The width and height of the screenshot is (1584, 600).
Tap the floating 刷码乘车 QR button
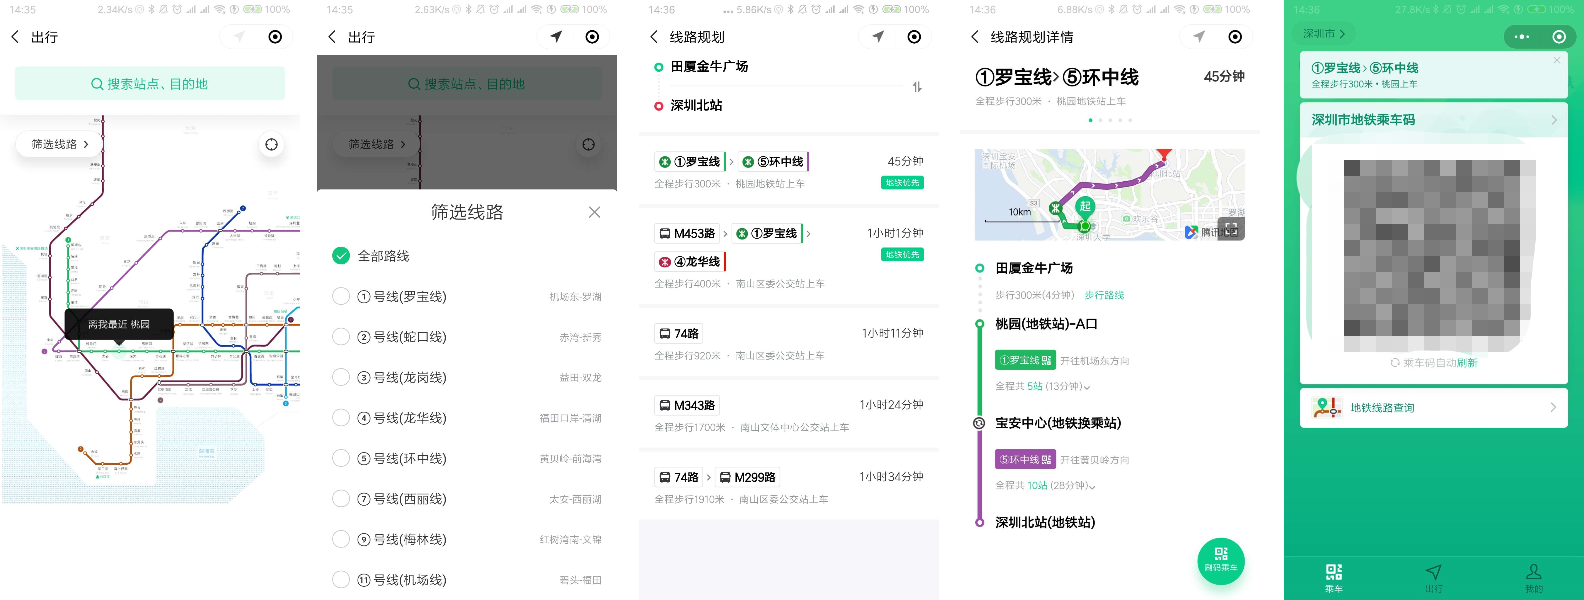tap(1221, 561)
